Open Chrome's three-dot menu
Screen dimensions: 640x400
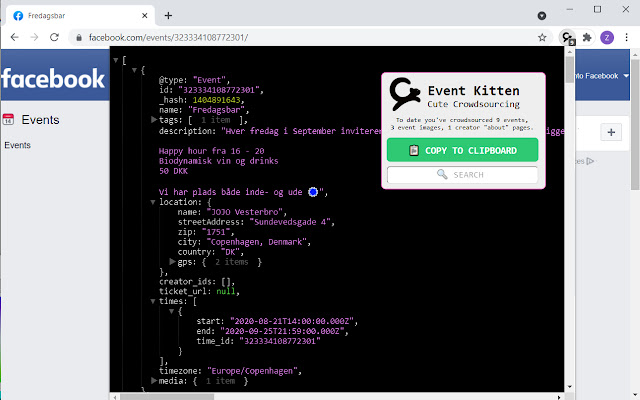(x=627, y=38)
